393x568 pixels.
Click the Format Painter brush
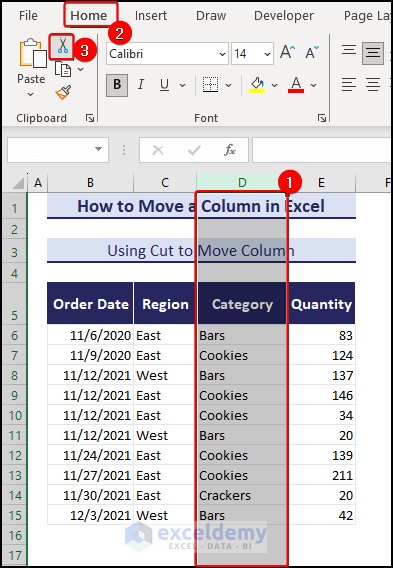[63, 92]
